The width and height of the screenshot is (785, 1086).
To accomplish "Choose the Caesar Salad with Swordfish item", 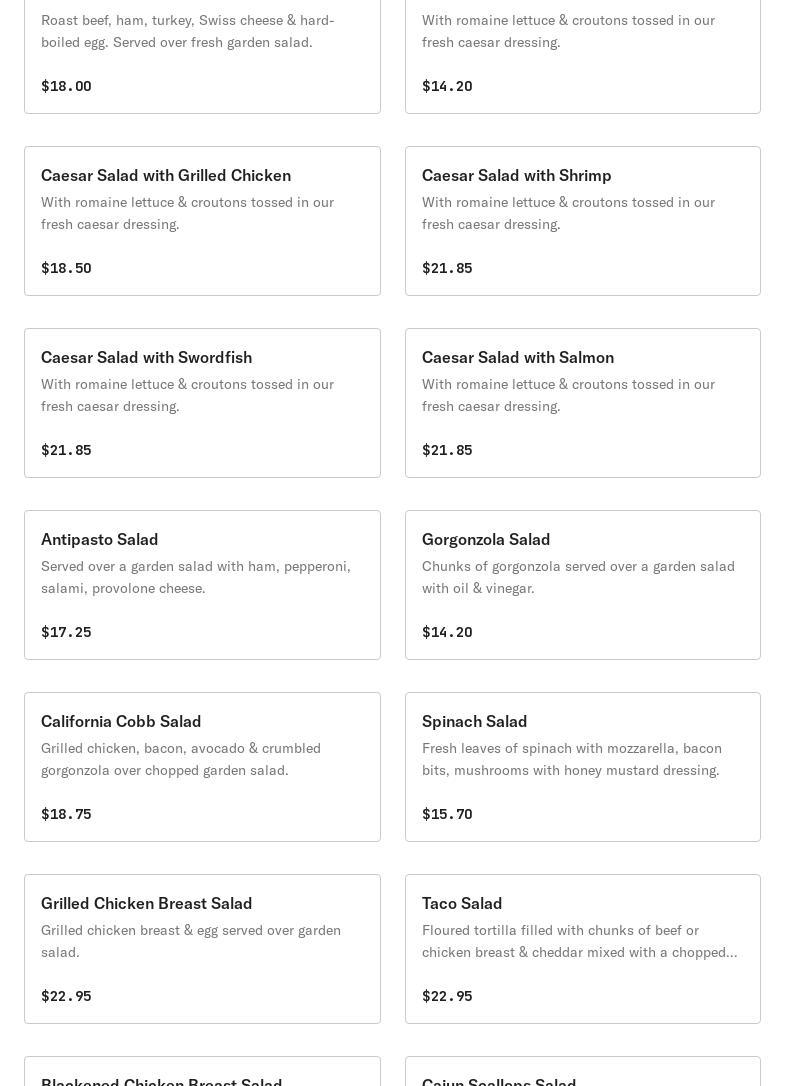I will (x=202, y=403).
